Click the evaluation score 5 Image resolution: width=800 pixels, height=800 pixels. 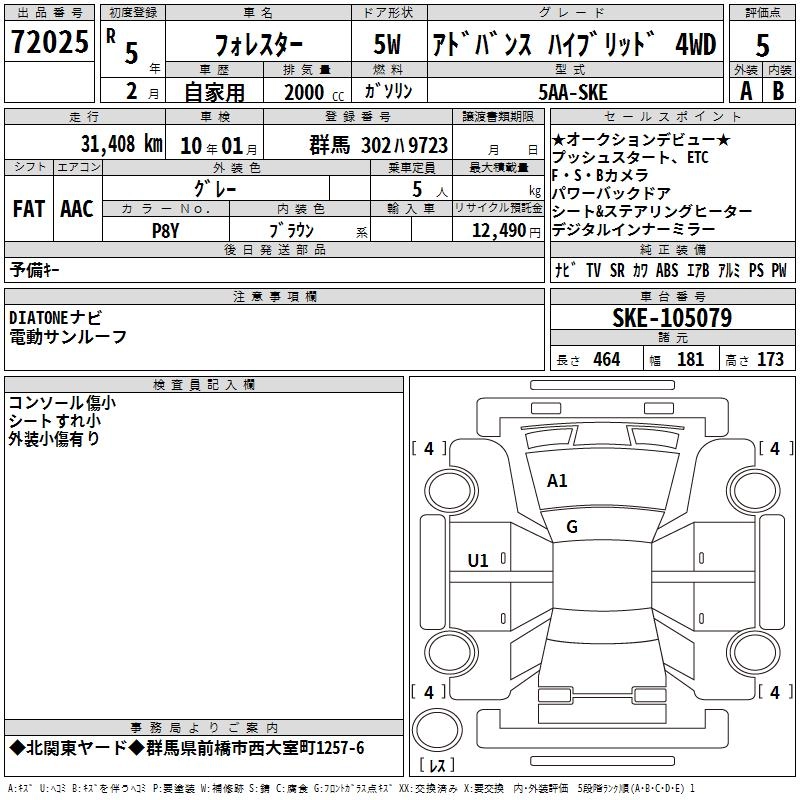(762, 44)
